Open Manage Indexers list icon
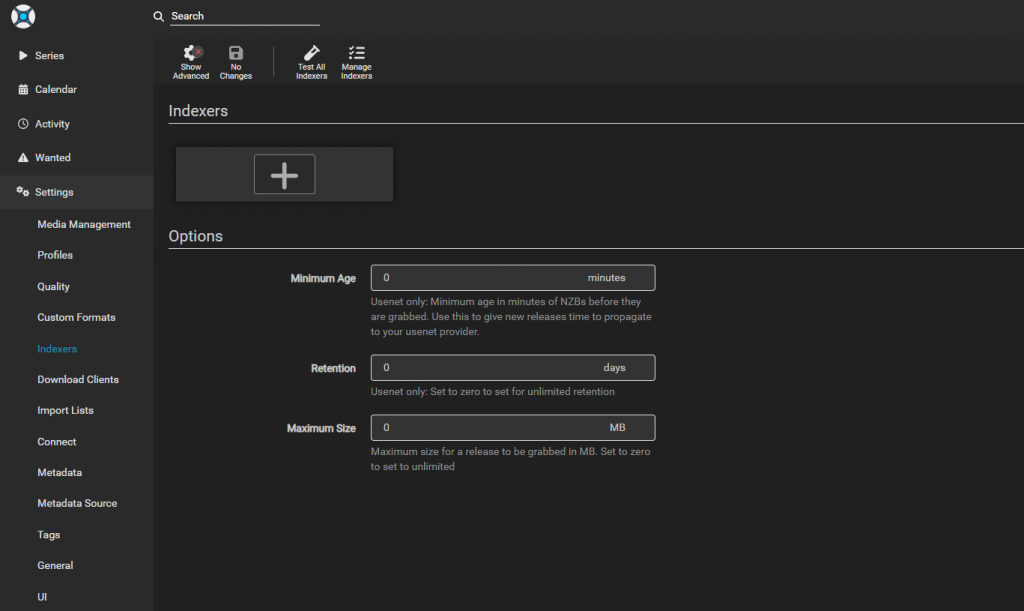Viewport: 1024px width, 611px height. point(357,53)
